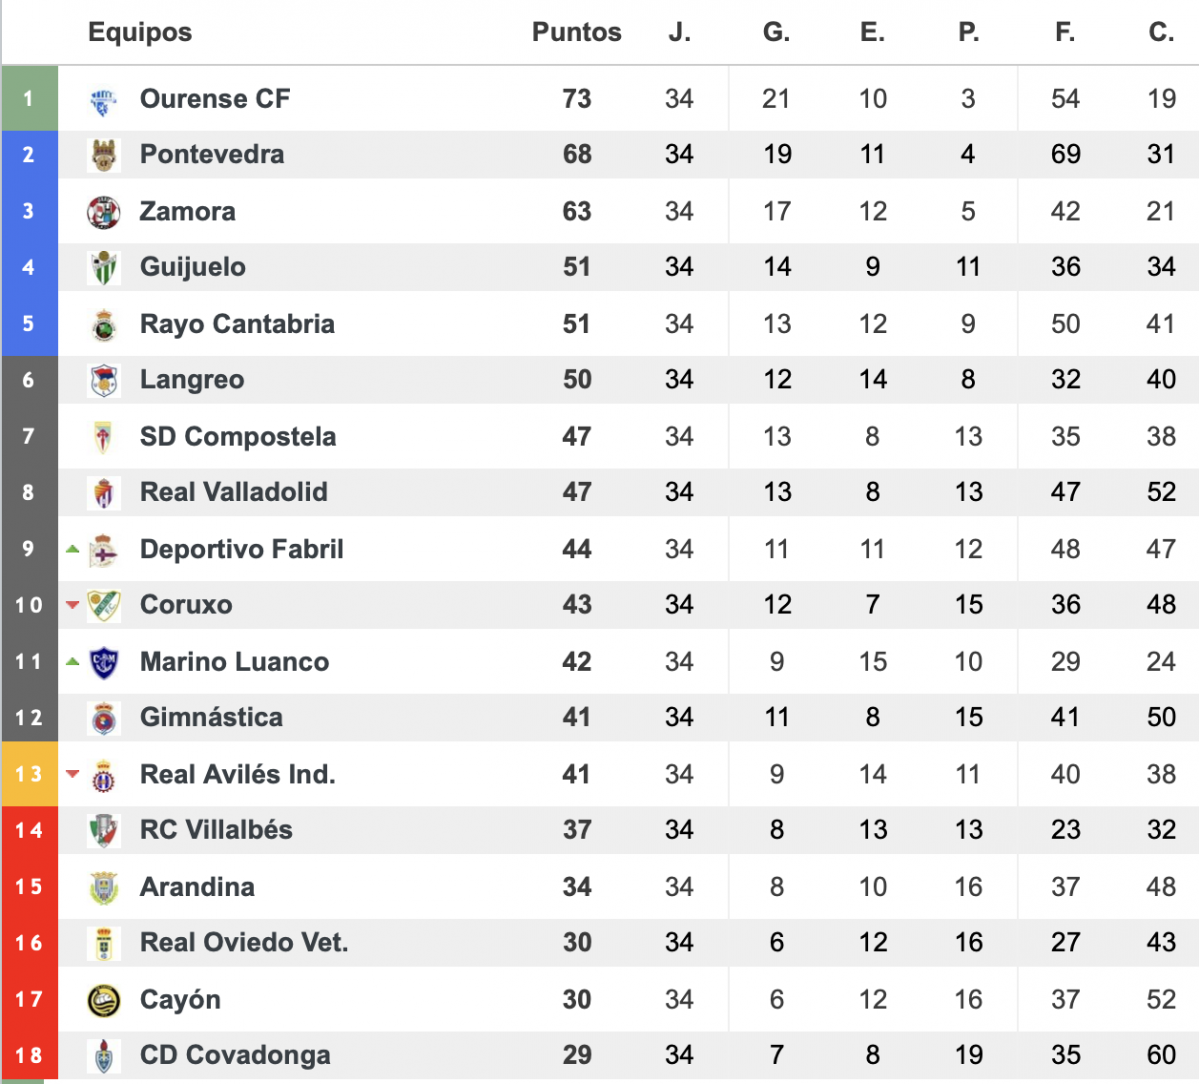Open the CD Covadonga team name
The width and height of the screenshot is (1199, 1084).
coord(236,1055)
